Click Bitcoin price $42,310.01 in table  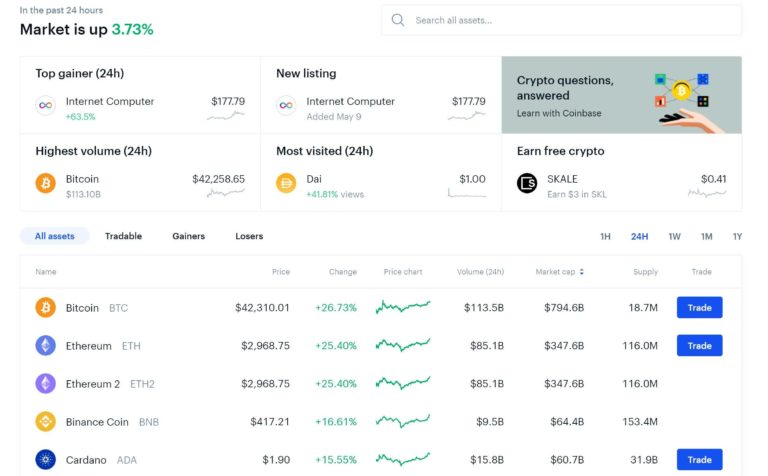tap(262, 308)
